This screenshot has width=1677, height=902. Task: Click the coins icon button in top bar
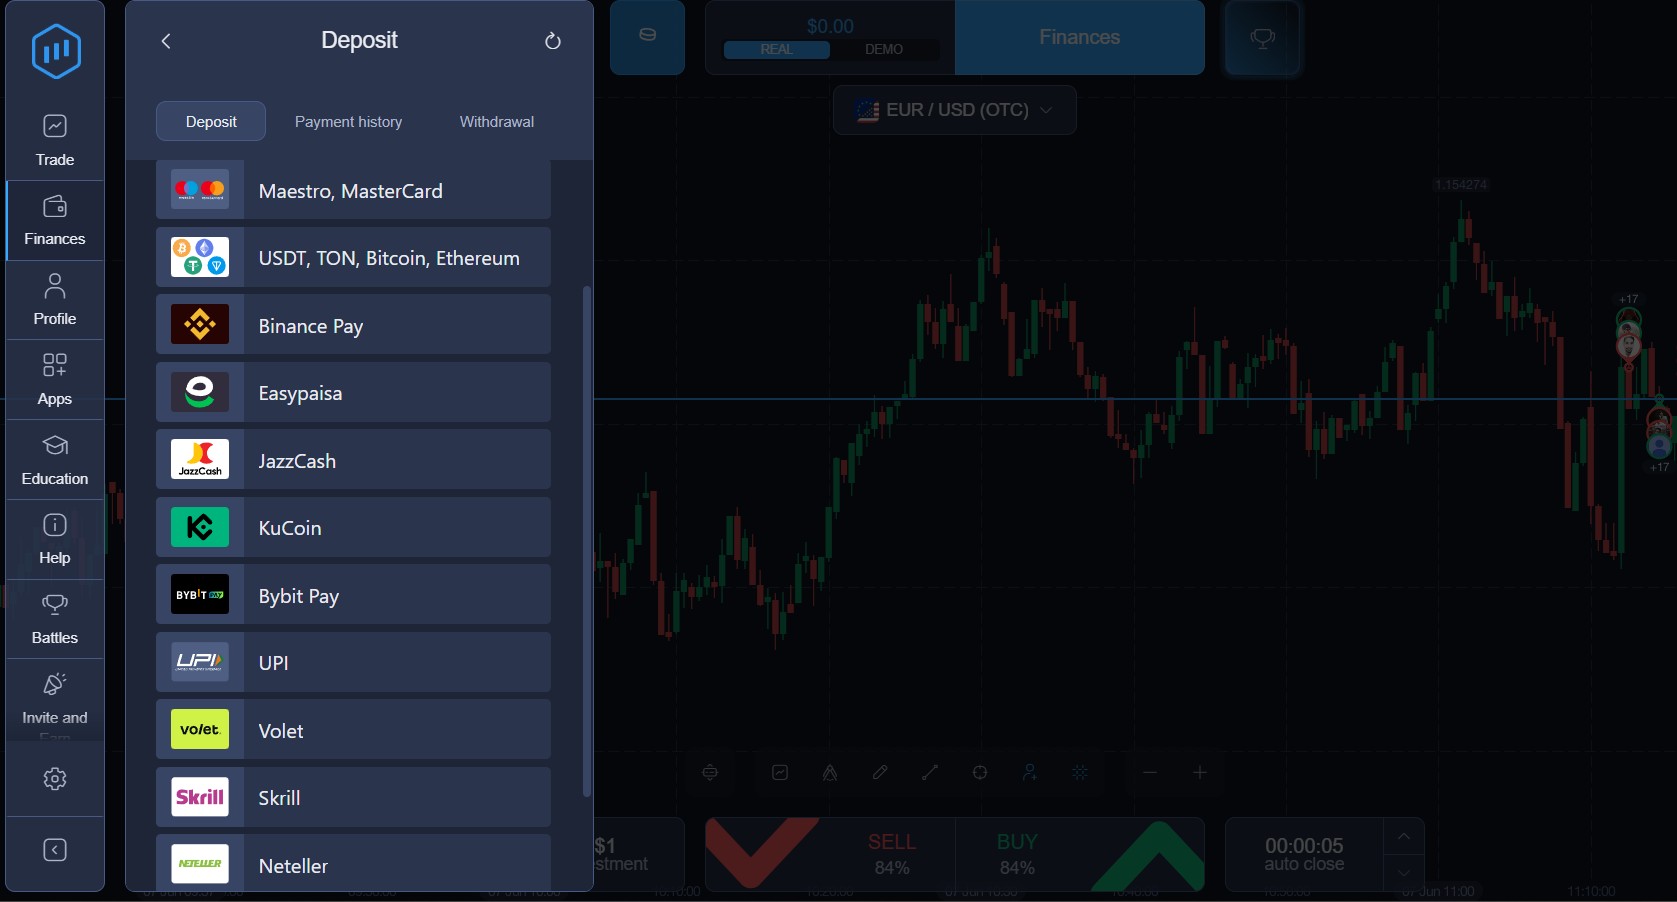coord(647,37)
